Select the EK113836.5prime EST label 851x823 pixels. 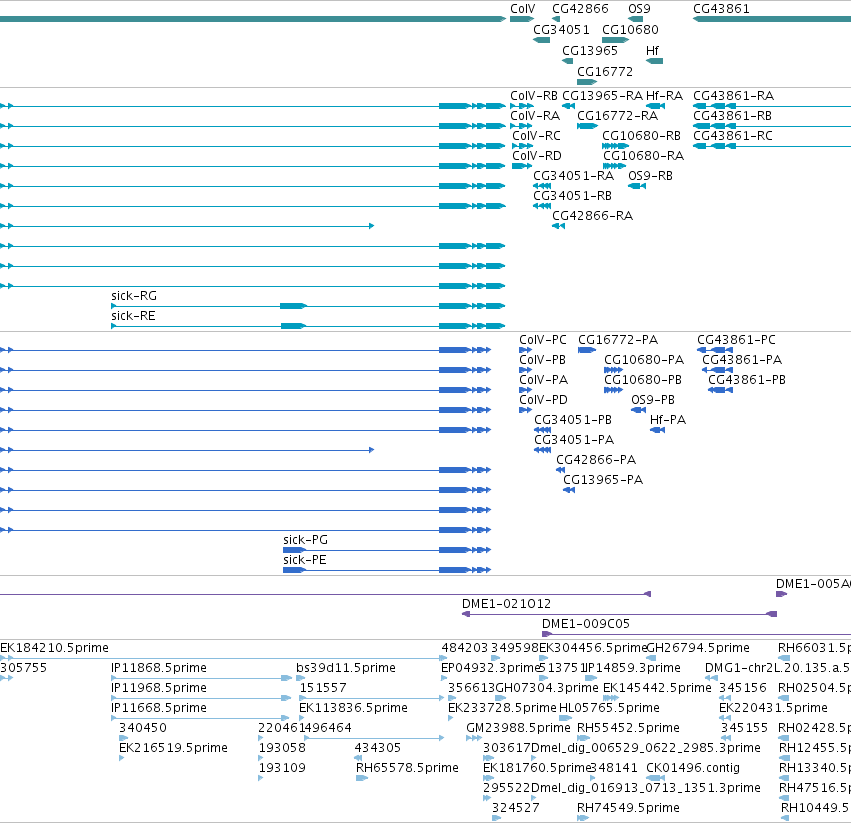point(353,708)
